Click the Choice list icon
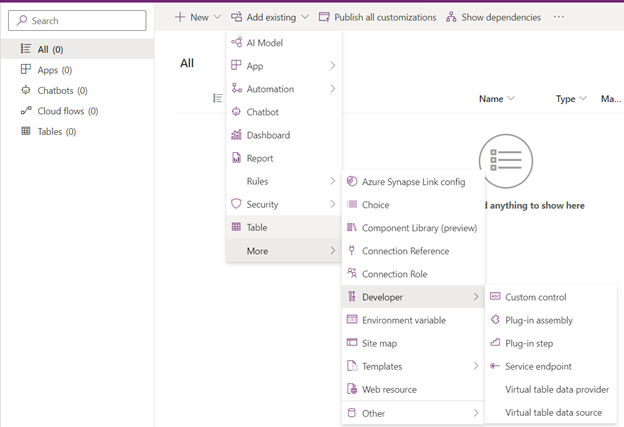The height and width of the screenshot is (427, 624). tap(352, 205)
